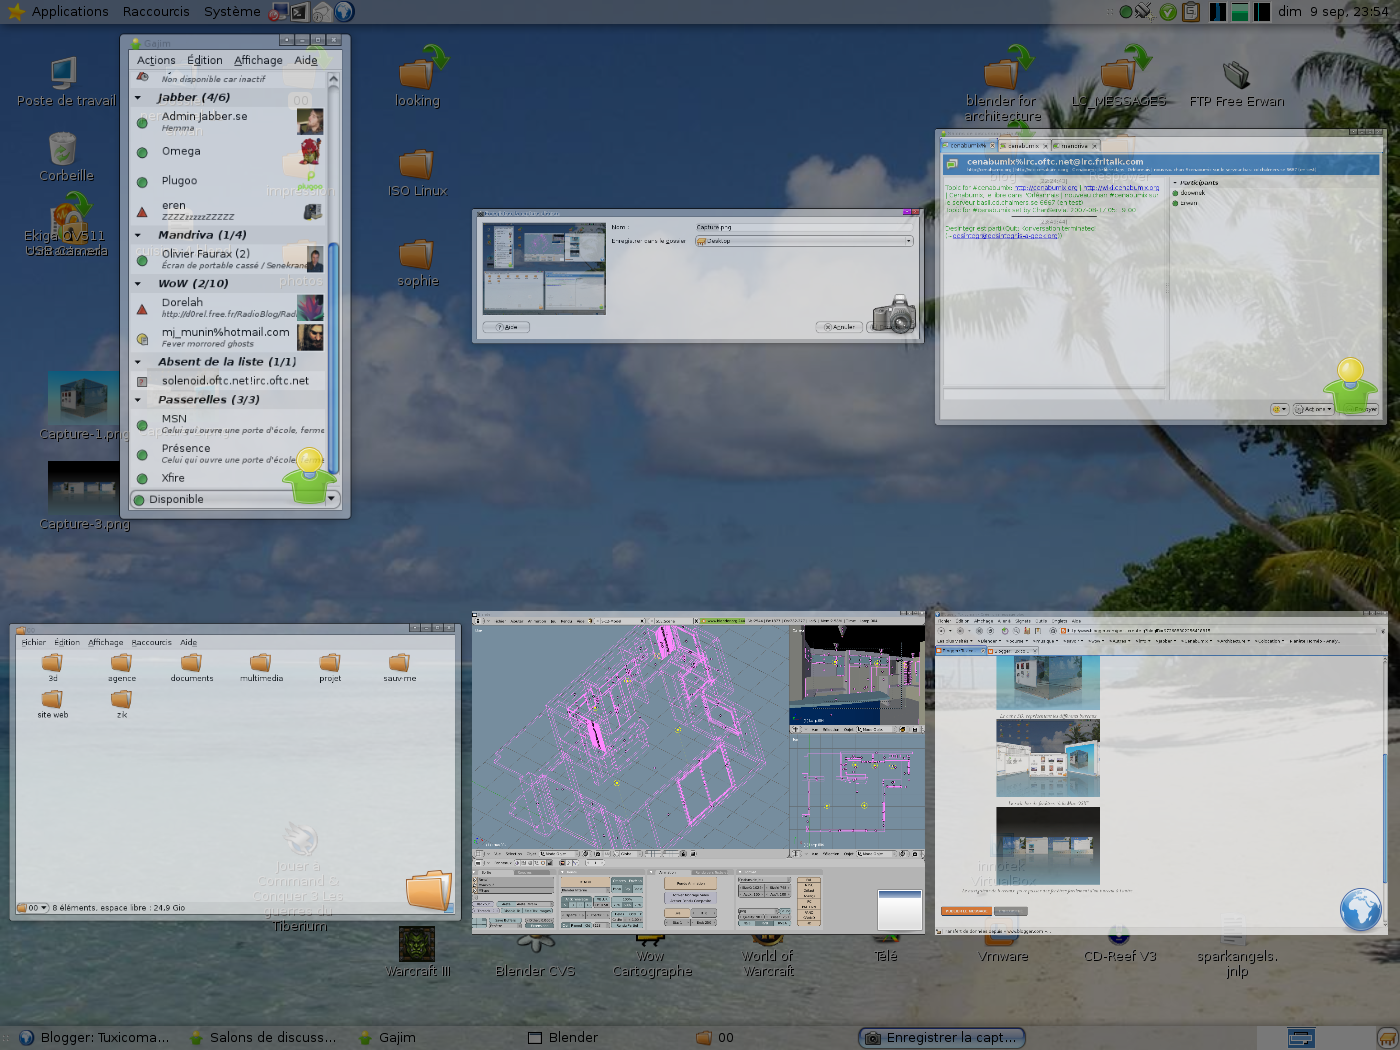The image size is (1400, 1050).
Task: Click the Aide button in the screenshot dialog
Action: pos(507,327)
